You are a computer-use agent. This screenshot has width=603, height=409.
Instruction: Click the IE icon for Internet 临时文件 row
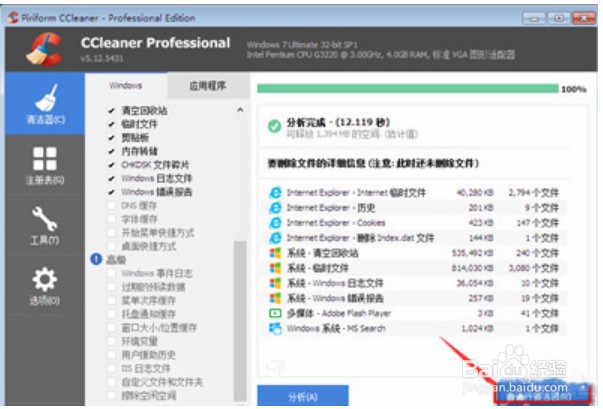[x=275, y=192]
